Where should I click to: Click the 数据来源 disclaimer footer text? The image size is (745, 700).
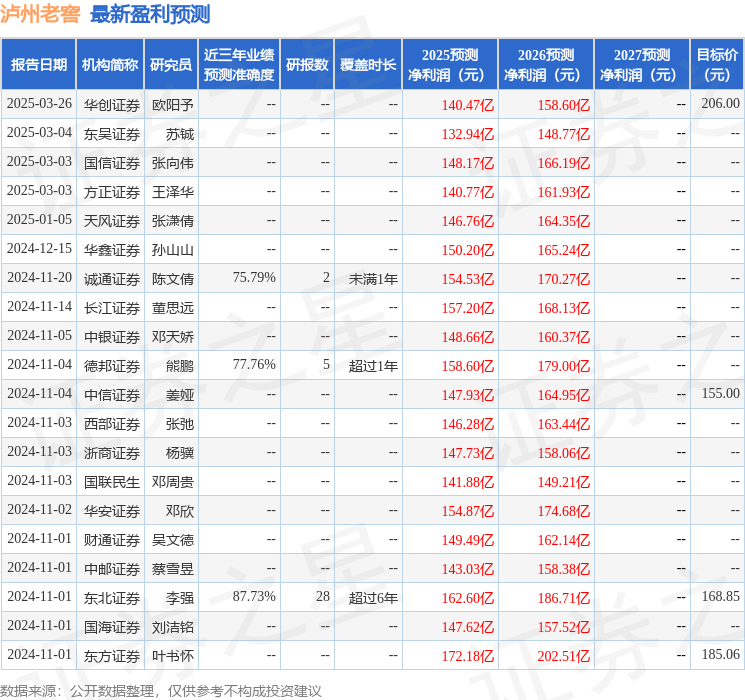point(161,690)
